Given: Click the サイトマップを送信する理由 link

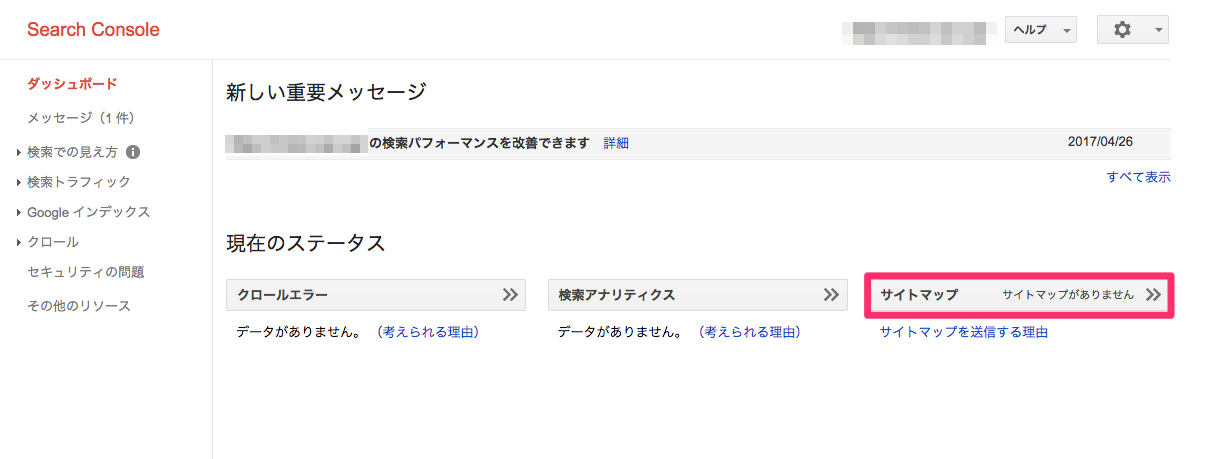Looking at the screenshot, I should [964, 332].
